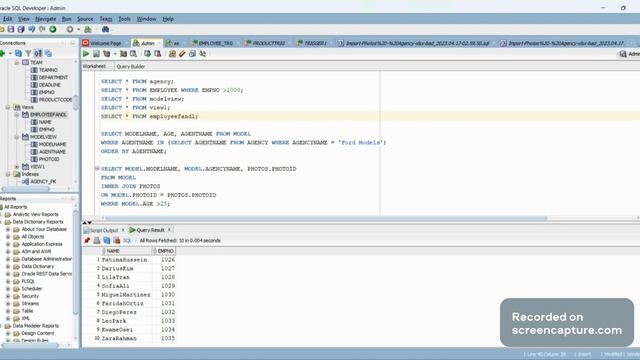This screenshot has width=640, height=360.
Task: Run Statement with the green play icon
Action: click(x=86, y=54)
